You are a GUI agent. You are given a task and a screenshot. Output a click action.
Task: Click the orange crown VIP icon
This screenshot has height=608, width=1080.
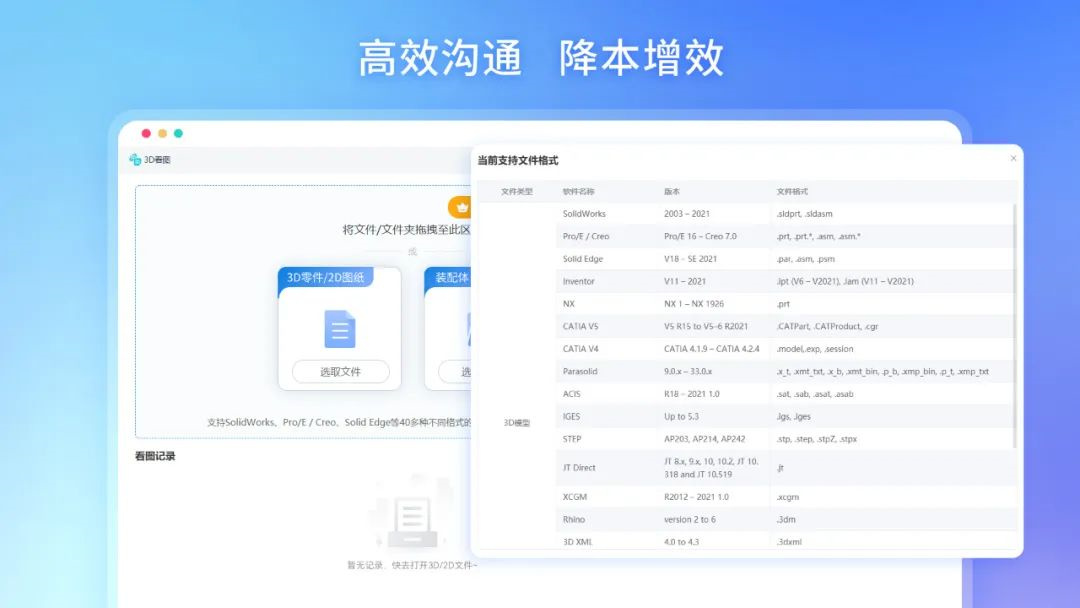(x=461, y=207)
